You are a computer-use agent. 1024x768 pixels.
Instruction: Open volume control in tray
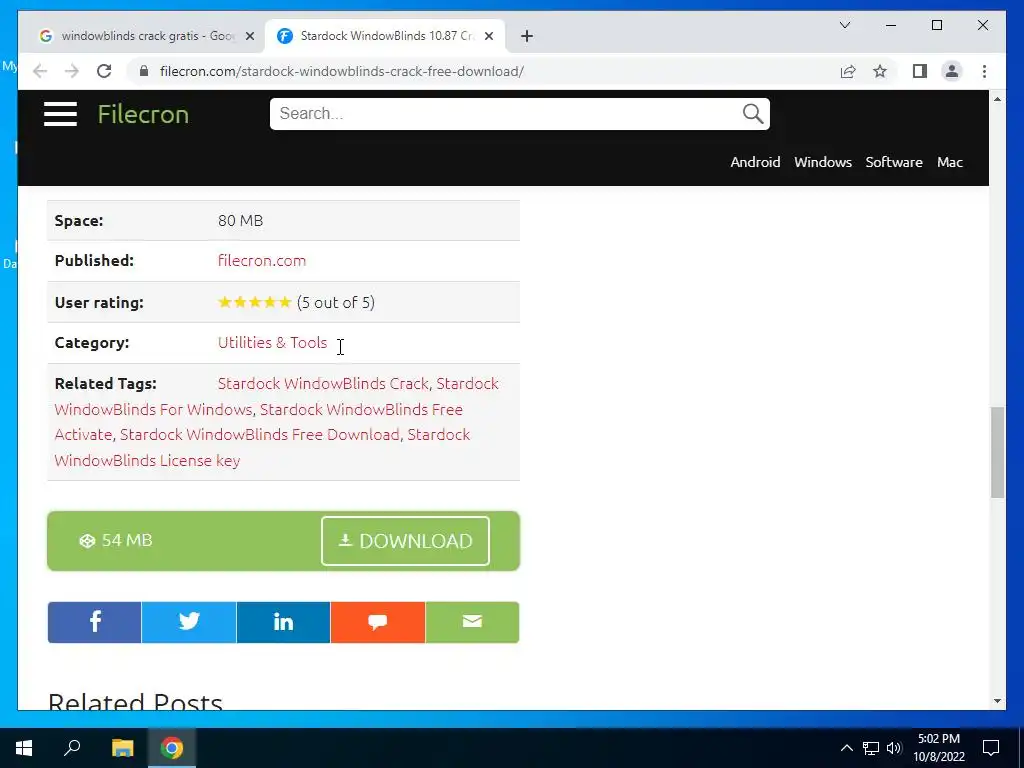point(894,748)
